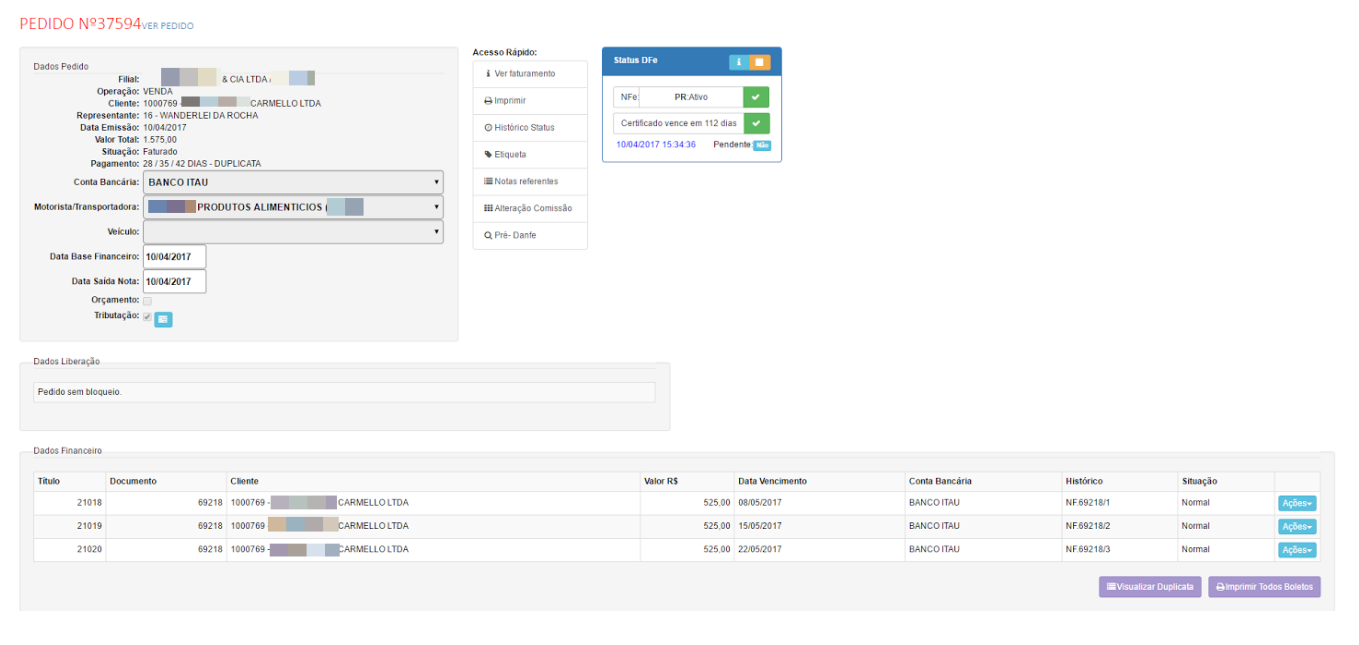
Task: Click the VER PEDIDO link
Action: [168, 26]
